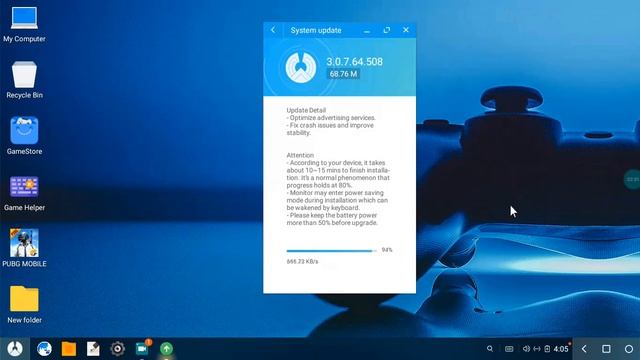Click the green floating bubble at screen edge

click(x=632, y=180)
